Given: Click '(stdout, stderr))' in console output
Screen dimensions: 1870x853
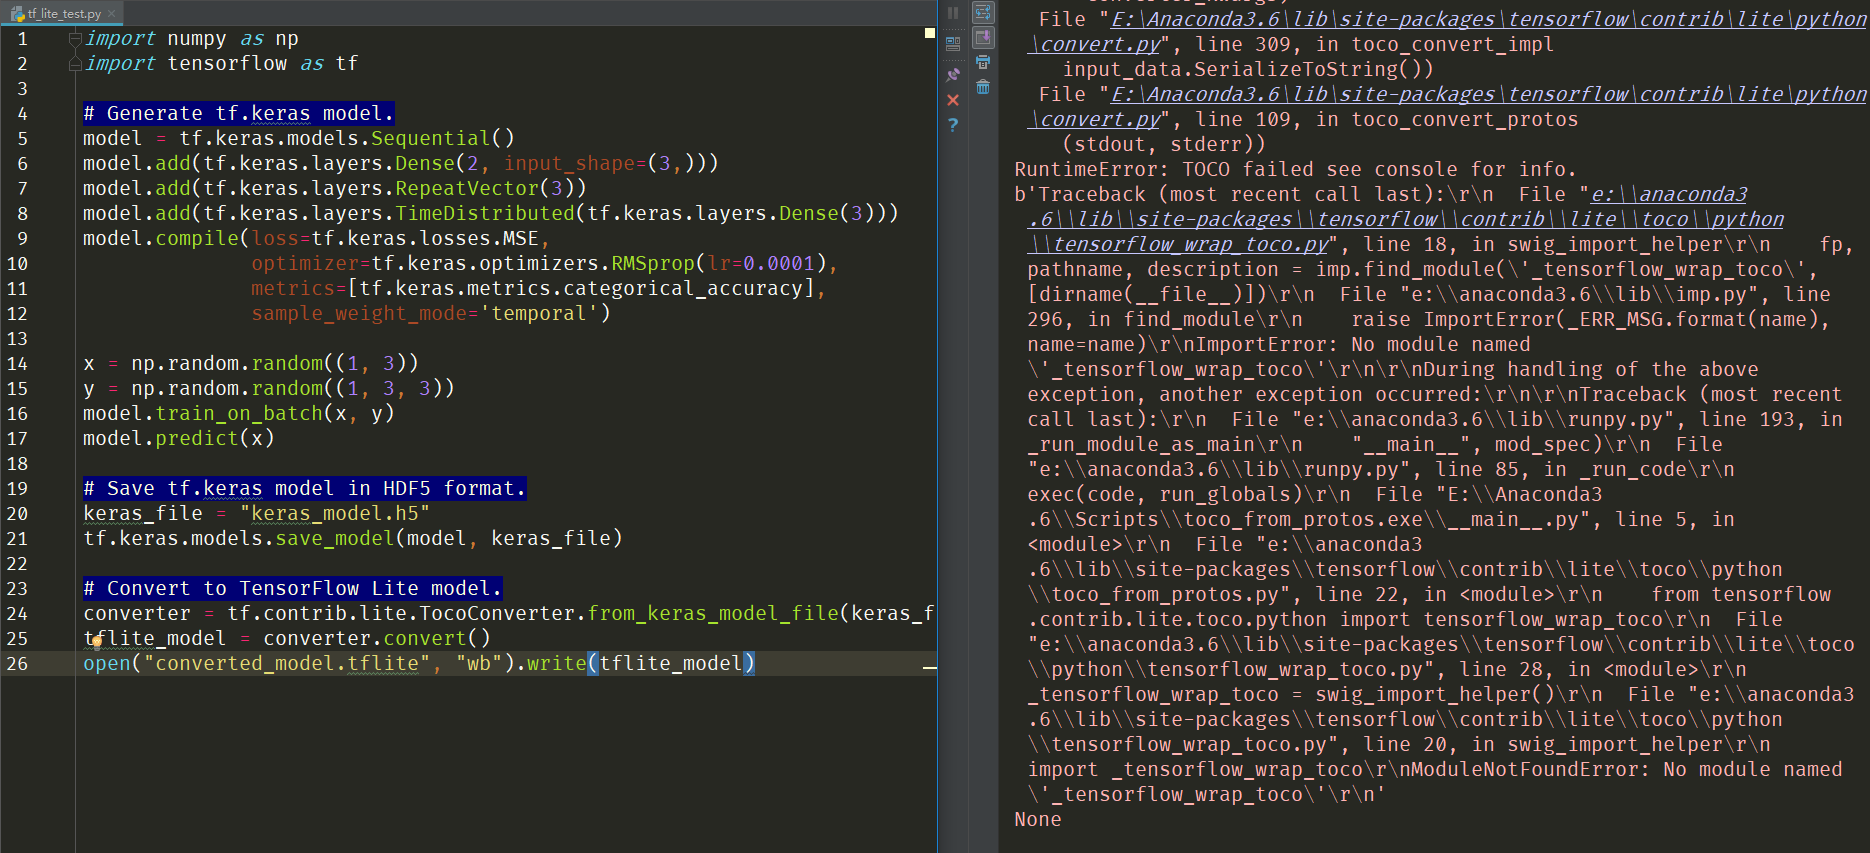Looking at the screenshot, I should tap(1164, 144).
